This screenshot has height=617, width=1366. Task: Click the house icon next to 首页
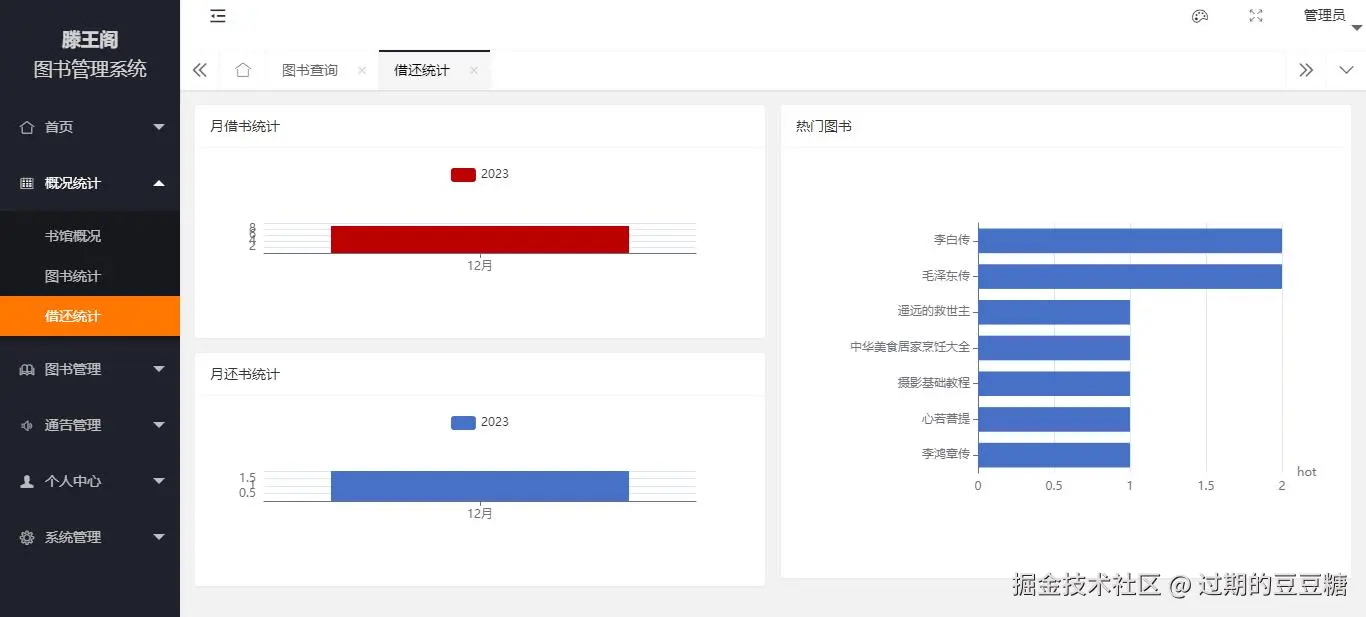click(x=29, y=127)
